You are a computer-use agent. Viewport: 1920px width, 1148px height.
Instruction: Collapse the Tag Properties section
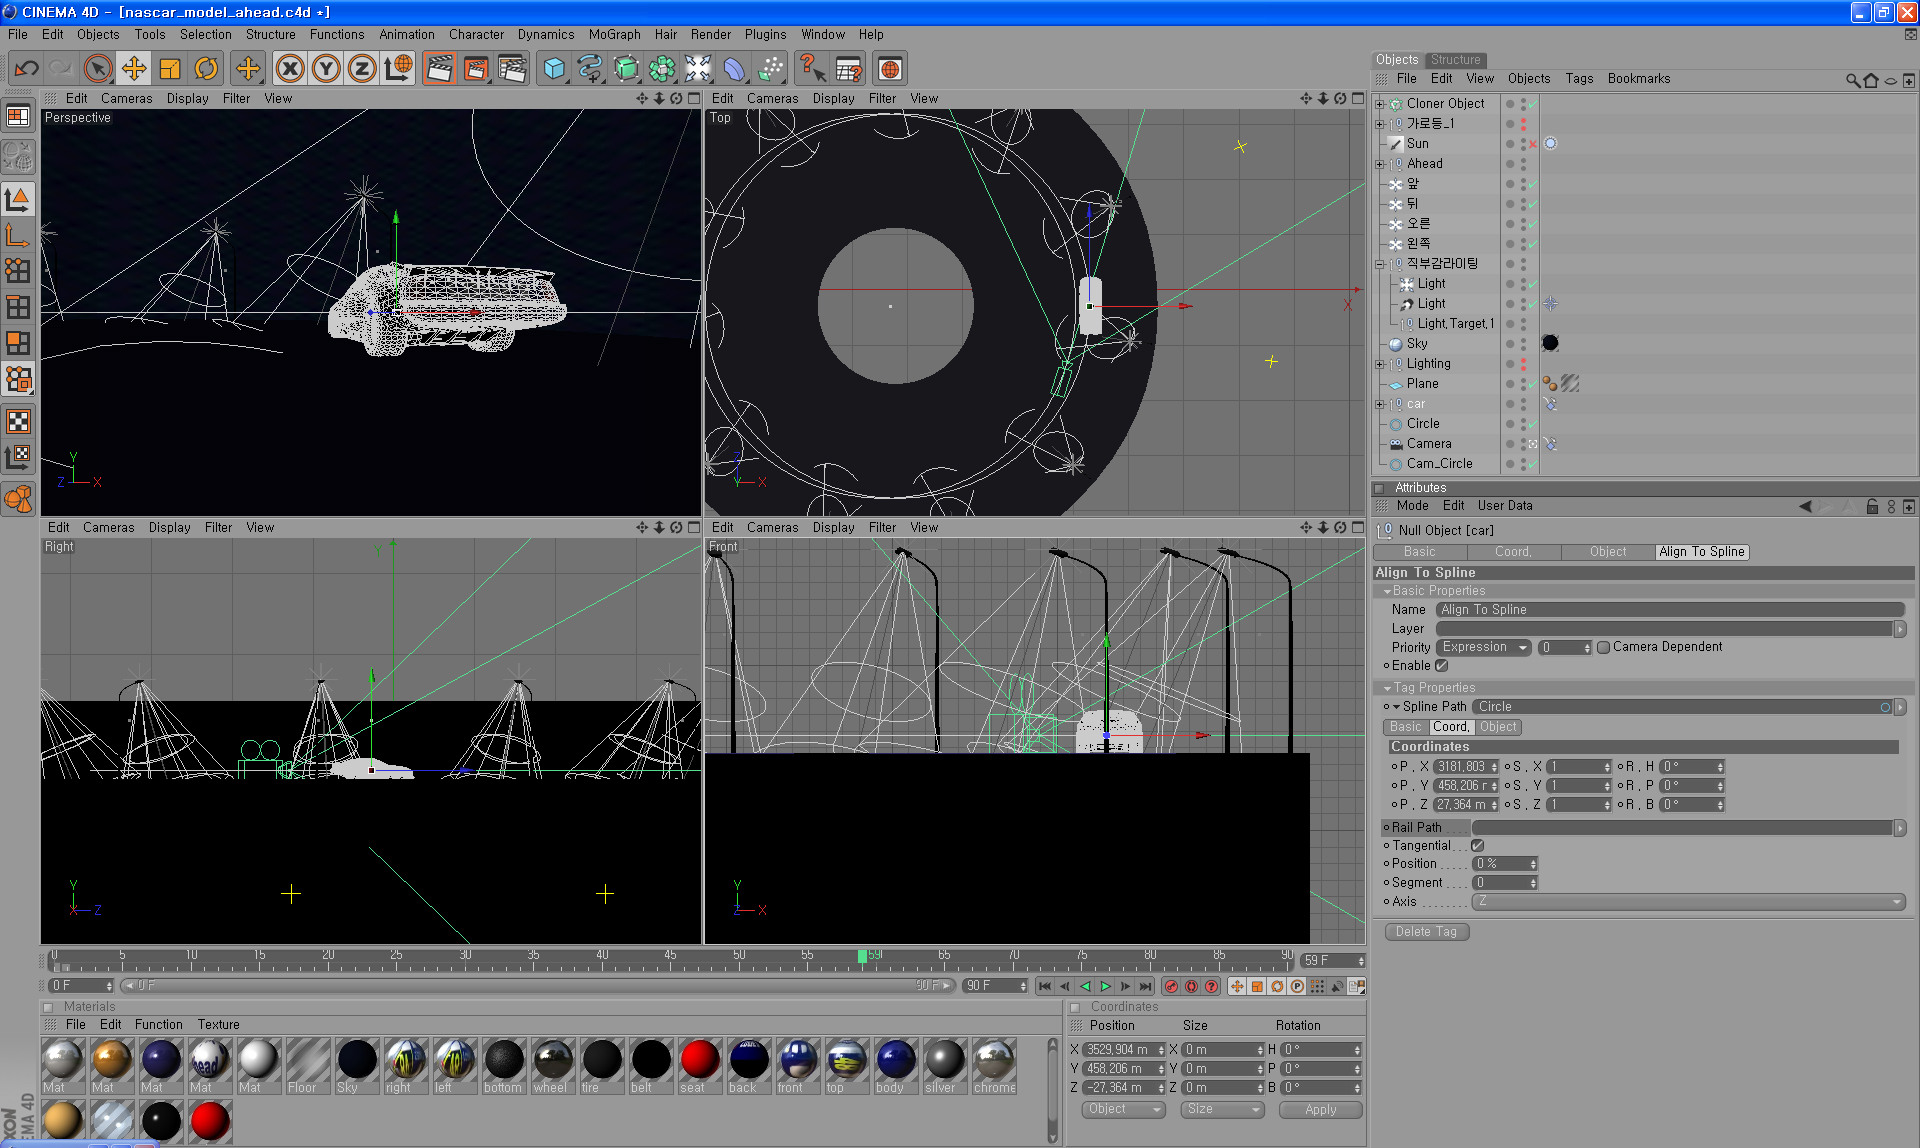1387,688
